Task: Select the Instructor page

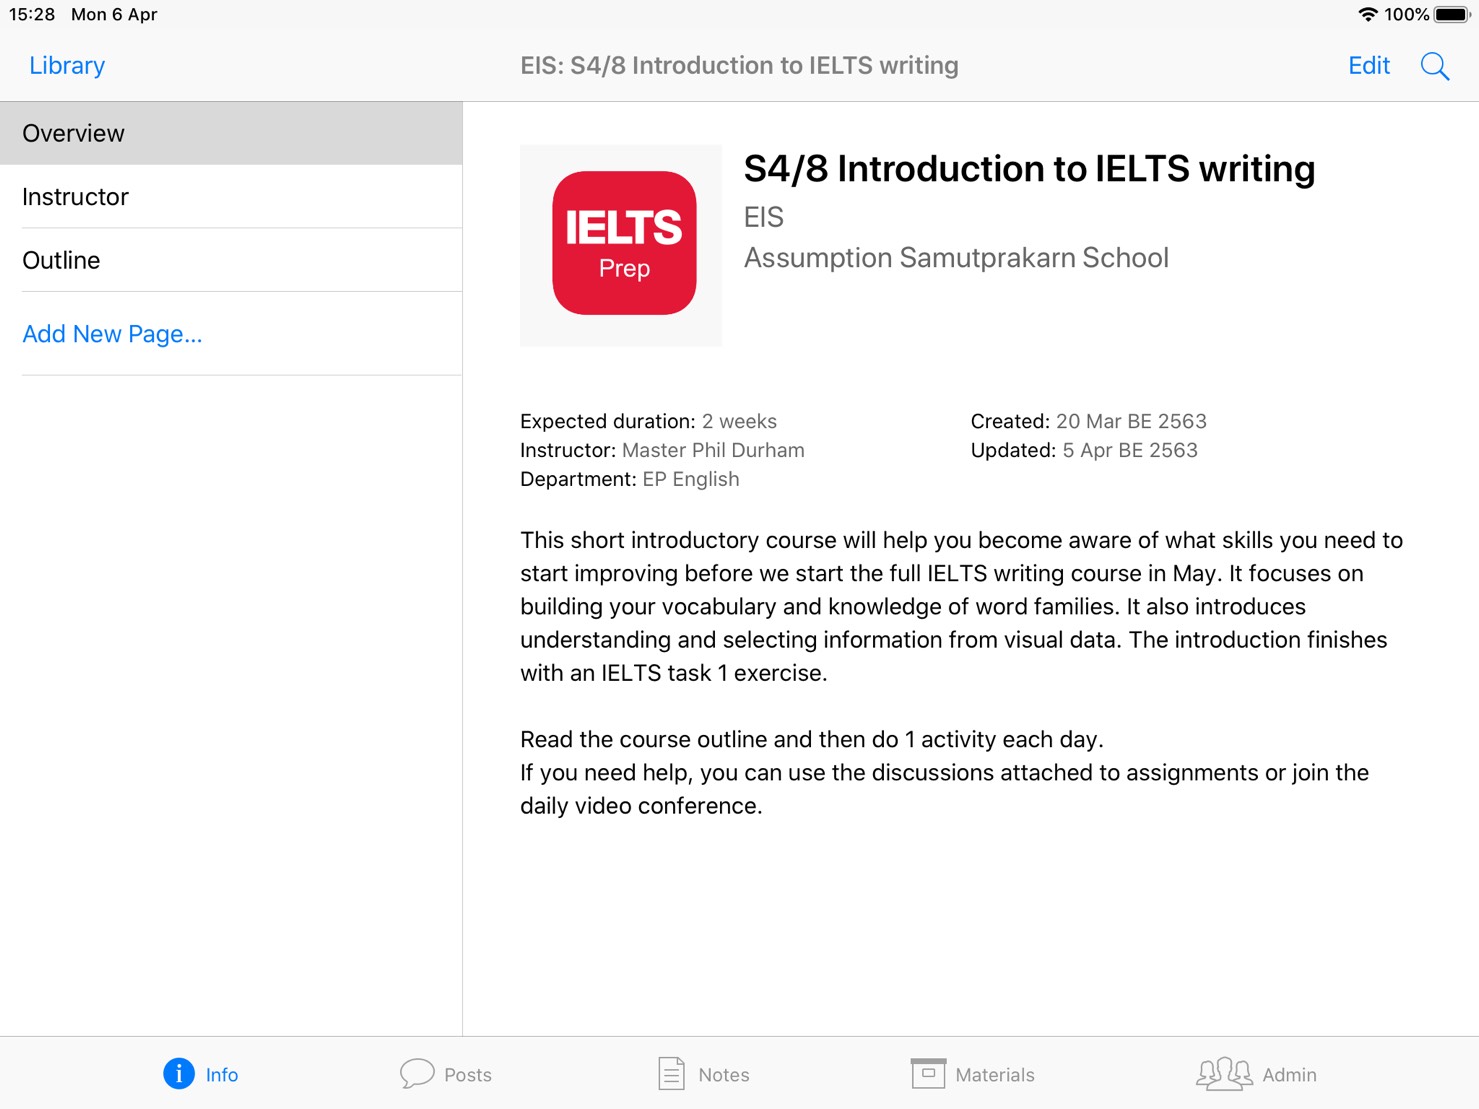Action: point(231,197)
